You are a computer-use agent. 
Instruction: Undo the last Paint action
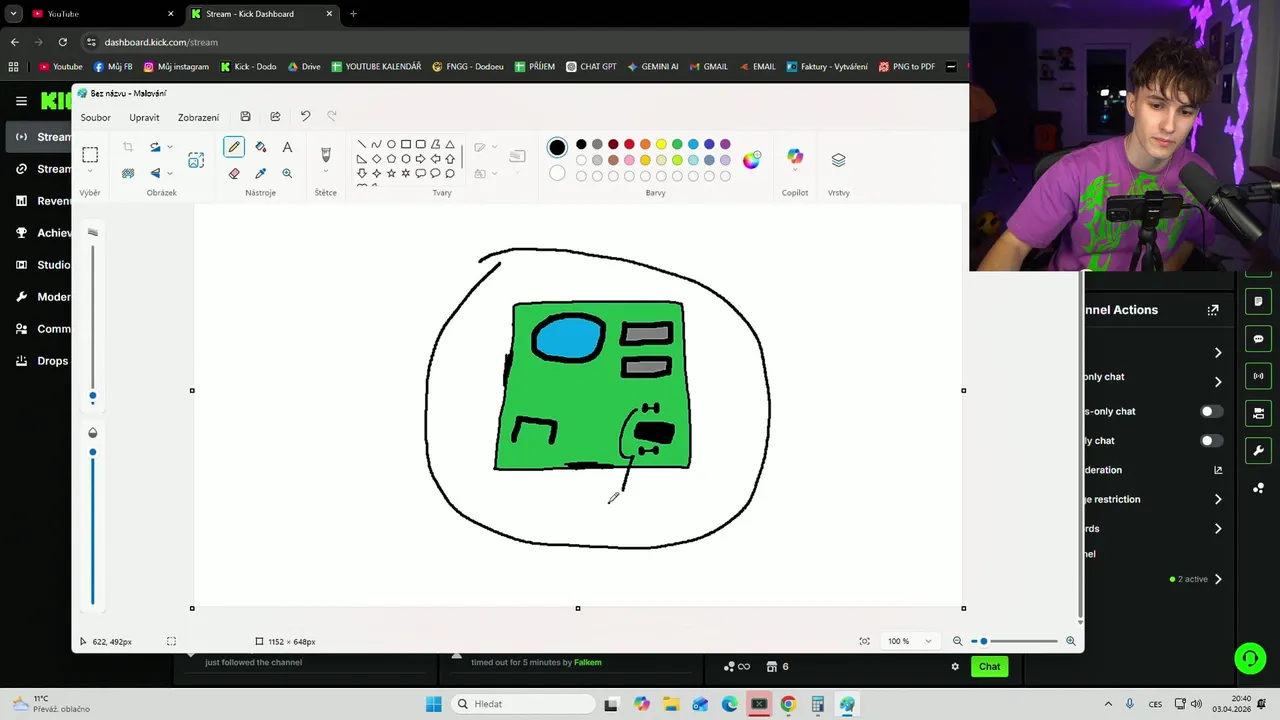click(305, 117)
